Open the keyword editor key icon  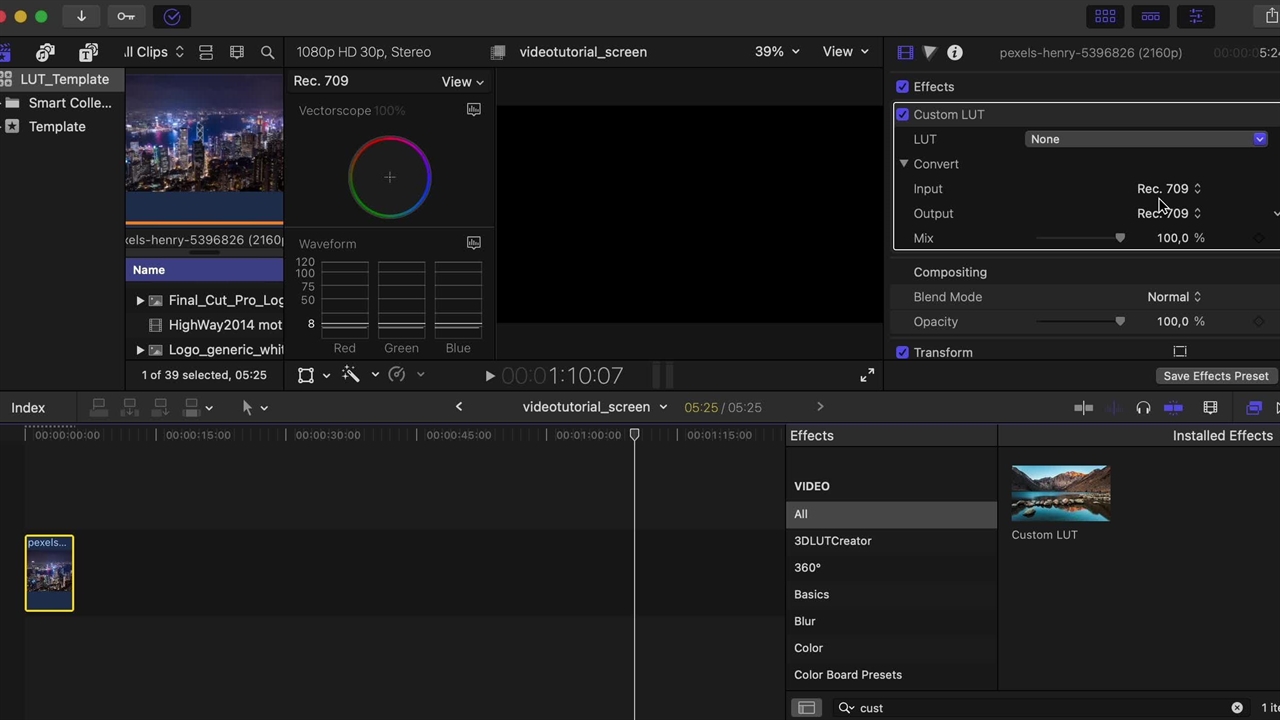(126, 16)
